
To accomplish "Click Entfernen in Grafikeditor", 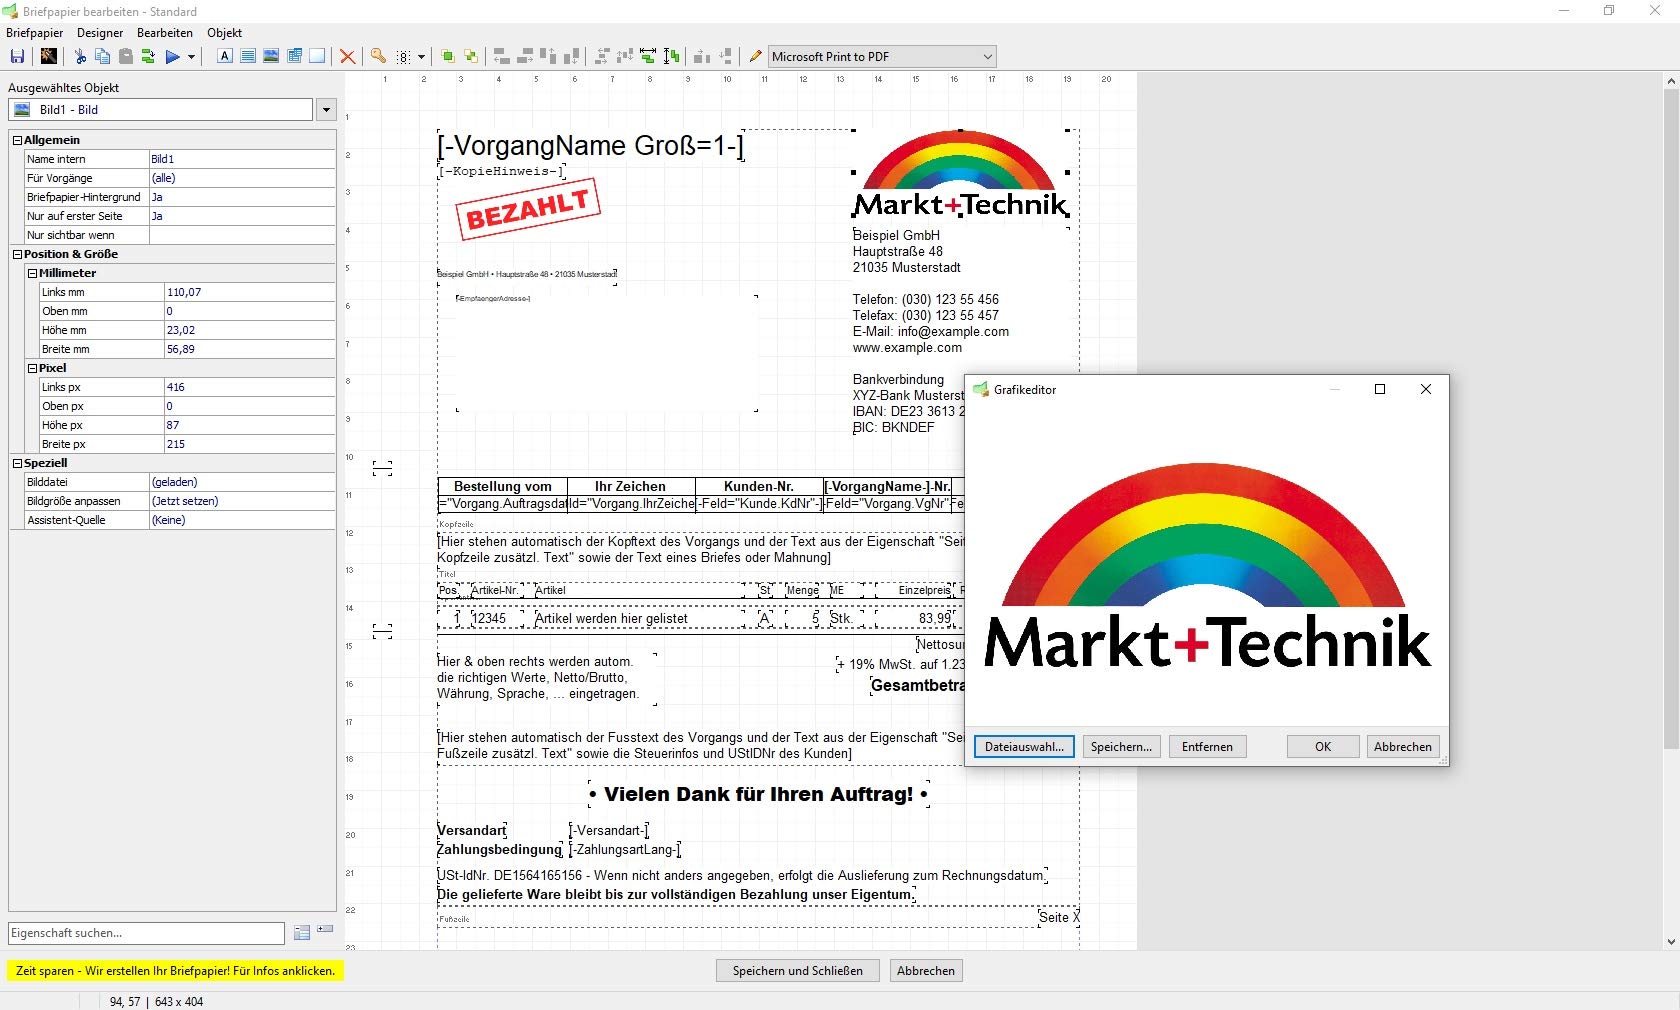I will click(x=1207, y=747).
